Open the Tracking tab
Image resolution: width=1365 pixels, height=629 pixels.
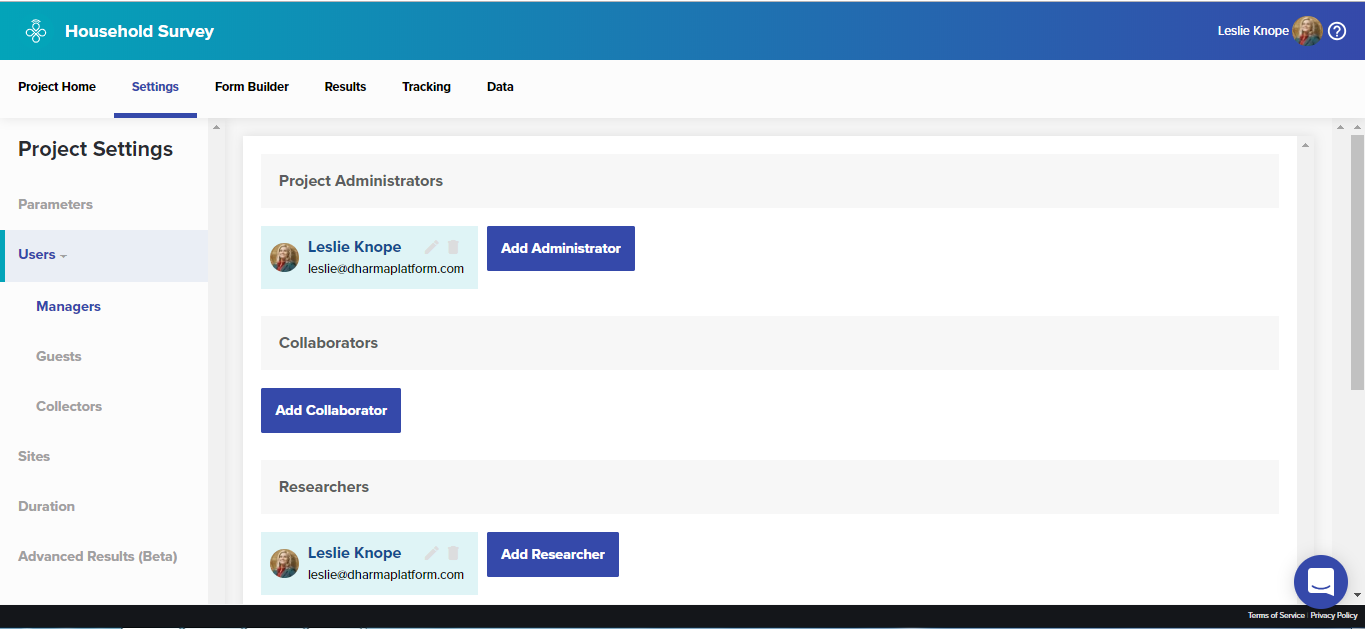[426, 87]
